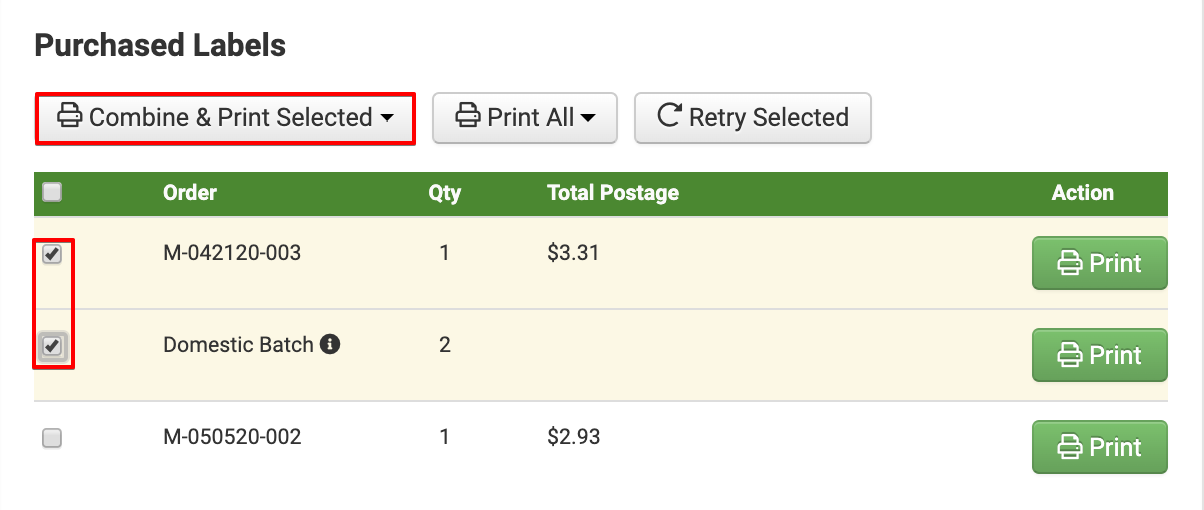Select the M-042120-003 order number text
Screen dimensions: 1204x510
click(232, 253)
